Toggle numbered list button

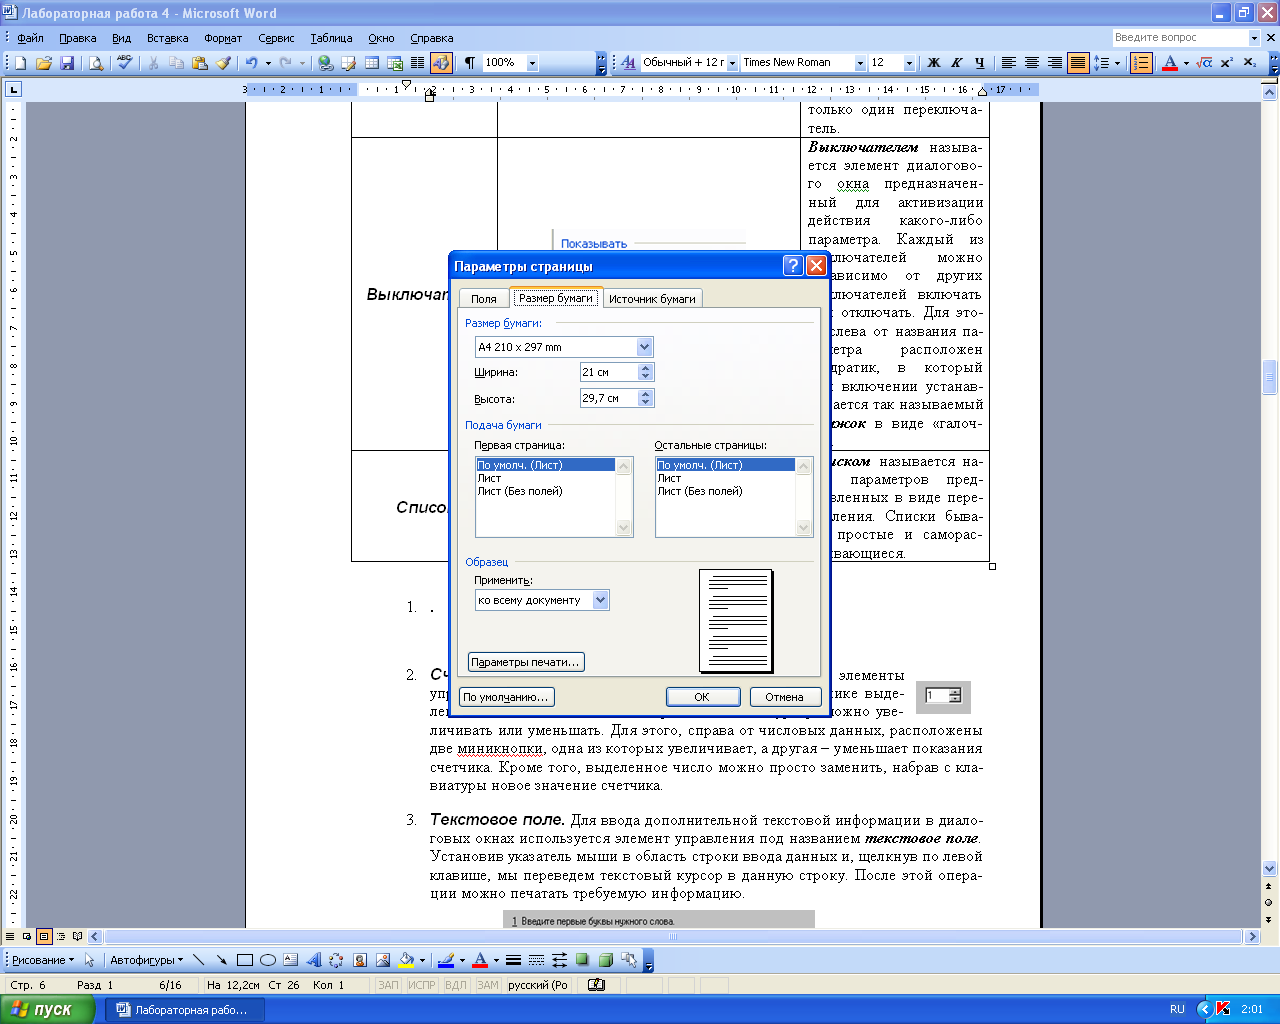[x=1141, y=63]
